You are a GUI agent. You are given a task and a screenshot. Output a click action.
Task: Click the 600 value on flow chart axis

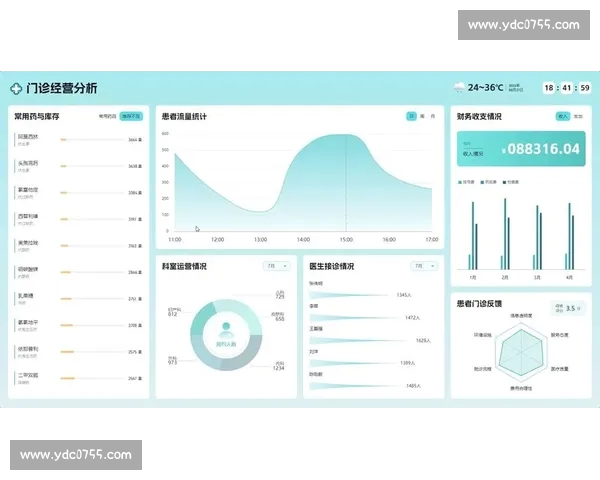coord(165,134)
